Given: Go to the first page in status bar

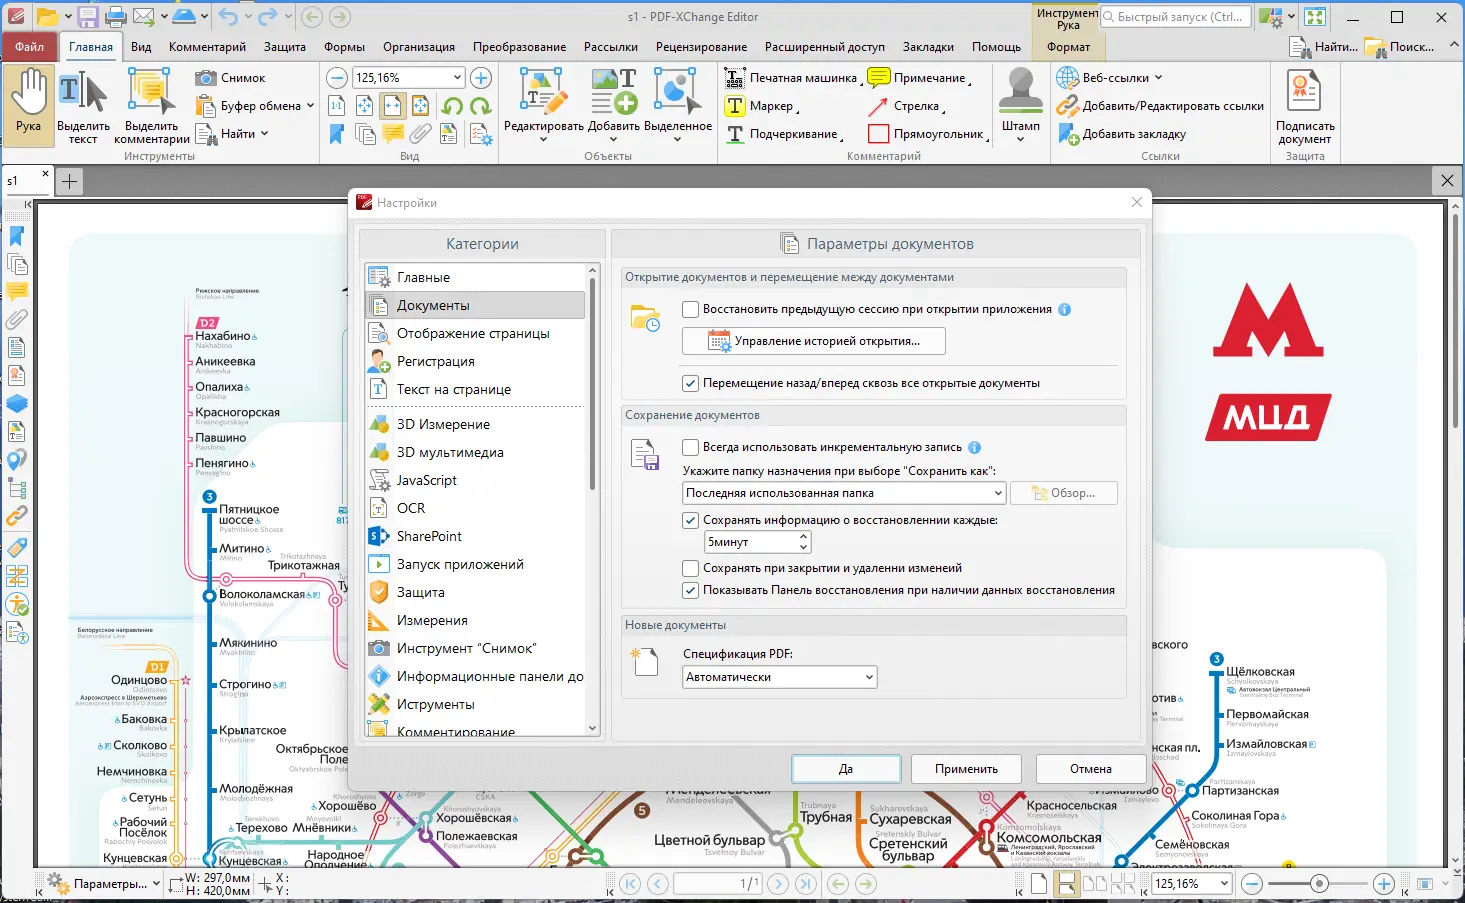Looking at the screenshot, I should pyautogui.click(x=630, y=884).
